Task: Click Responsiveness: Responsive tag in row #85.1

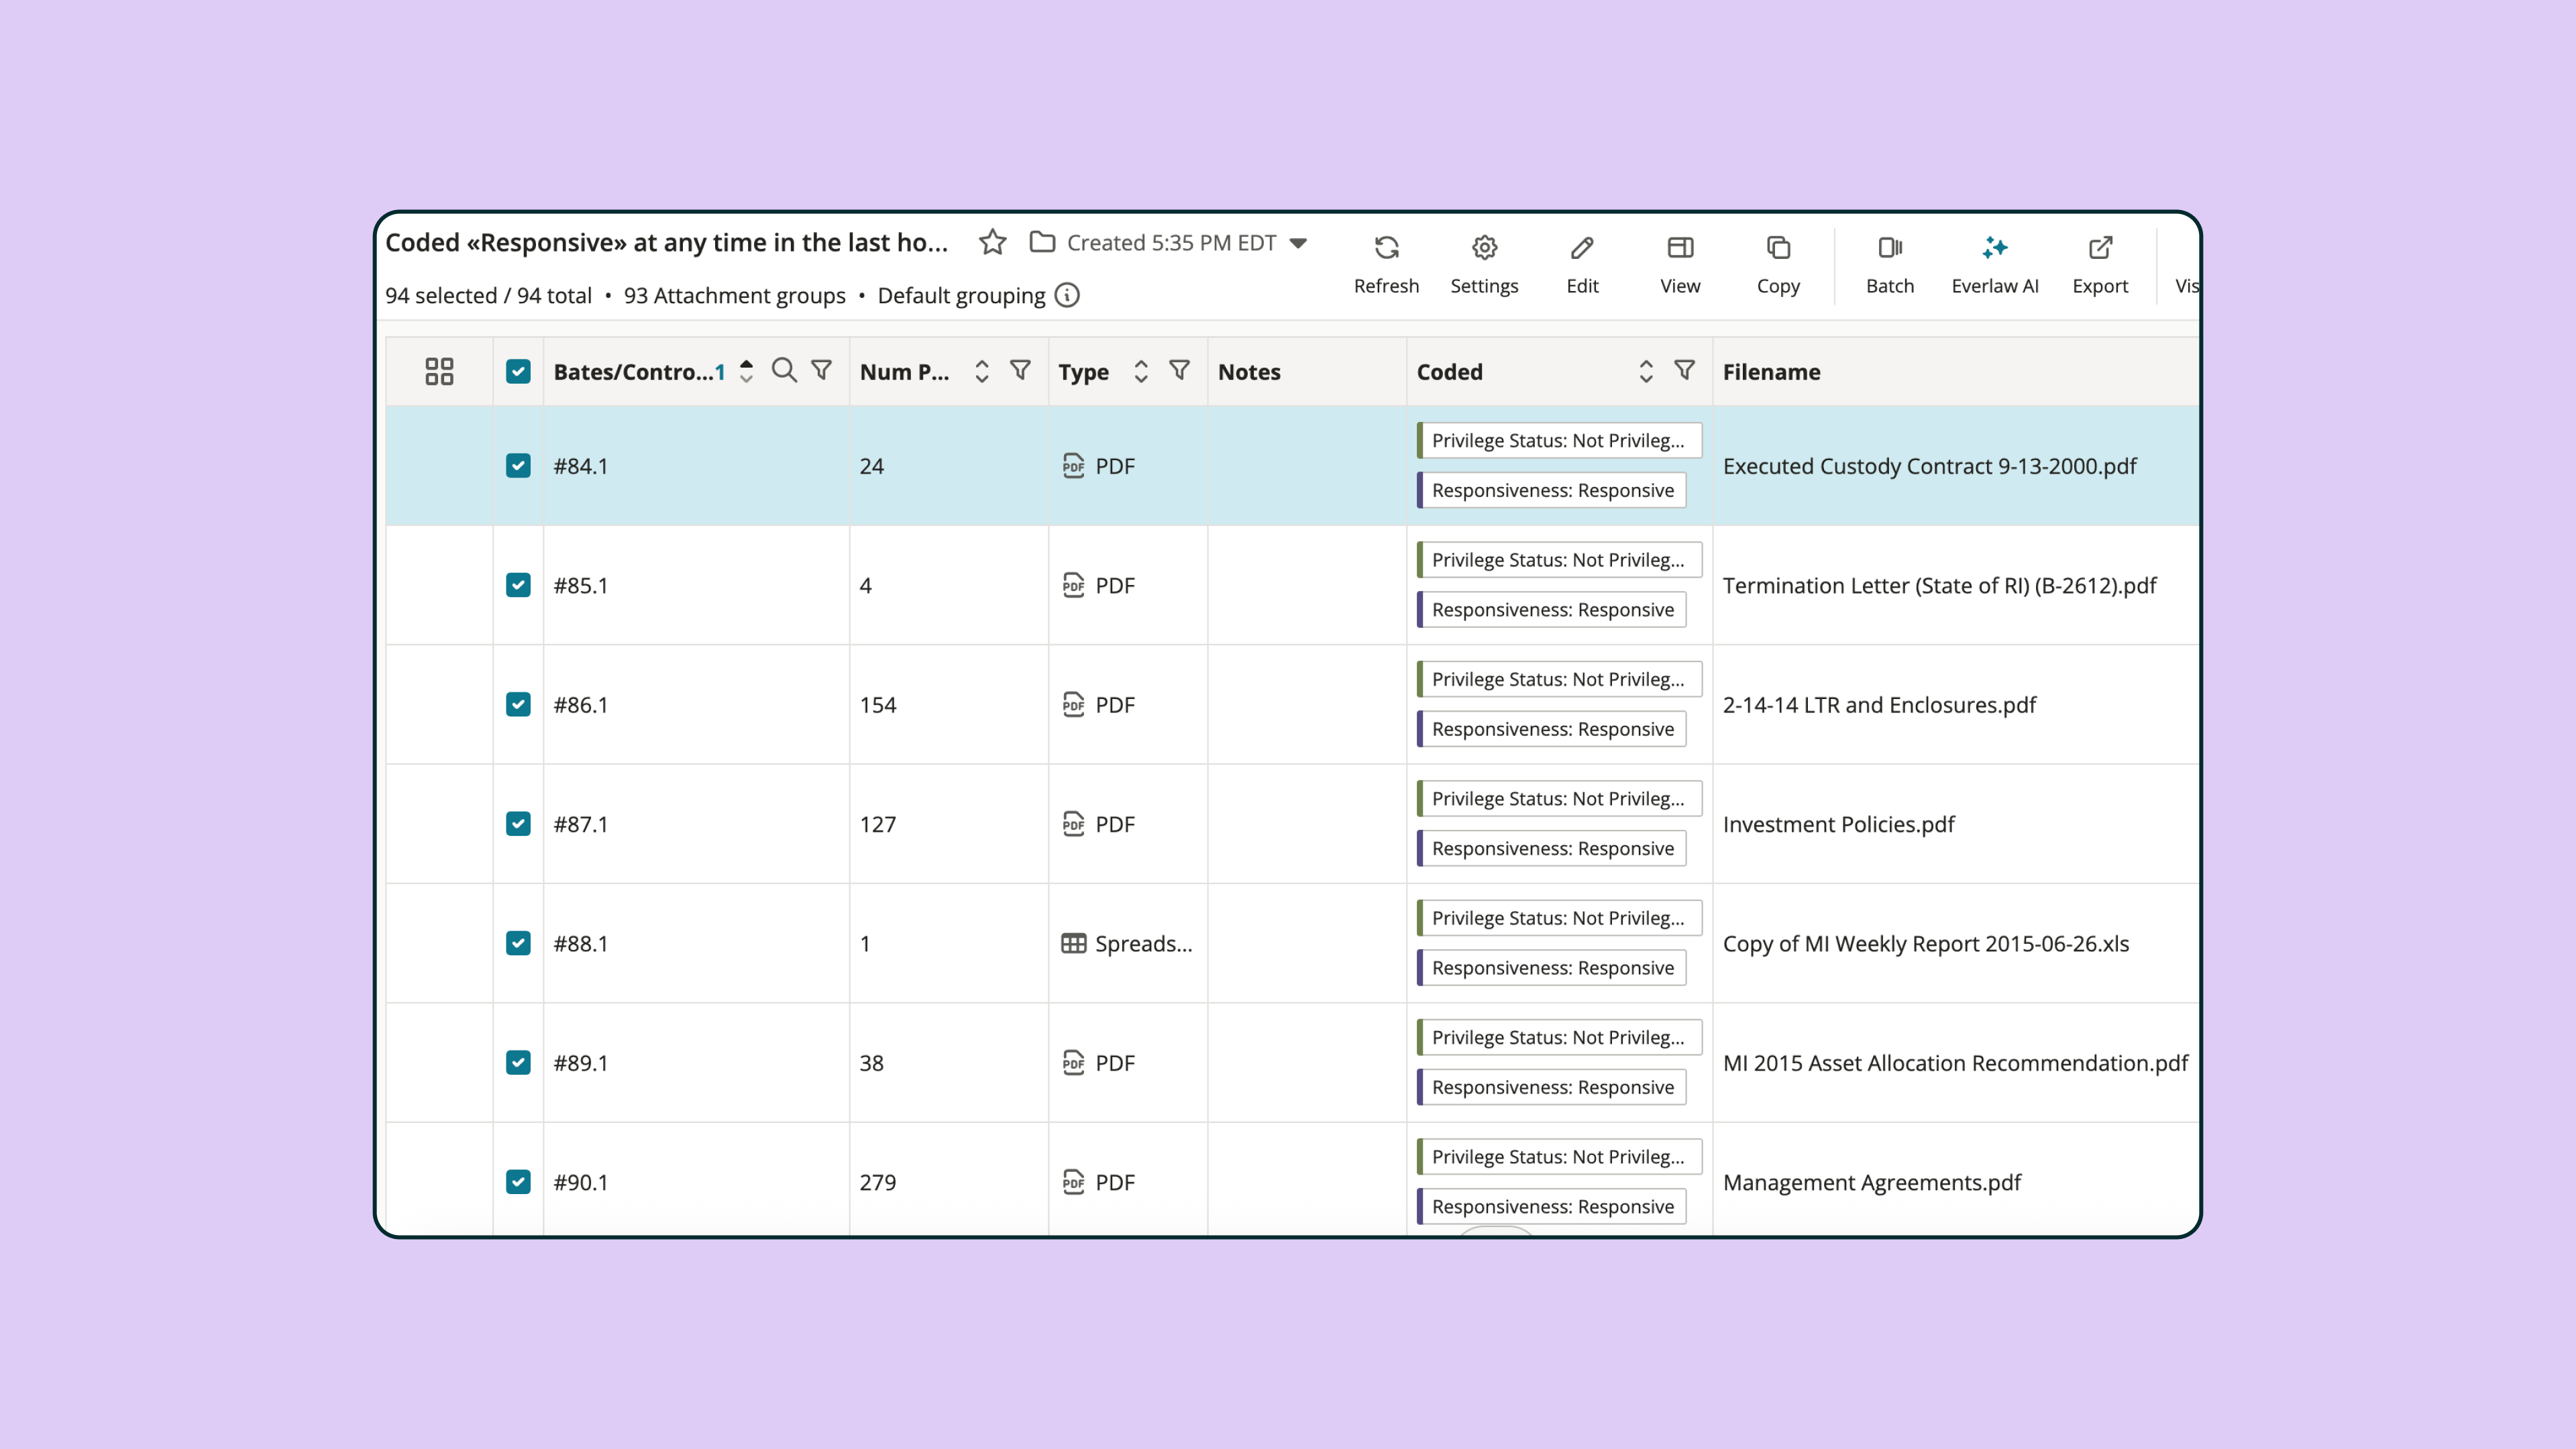Action: point(1551,609)
